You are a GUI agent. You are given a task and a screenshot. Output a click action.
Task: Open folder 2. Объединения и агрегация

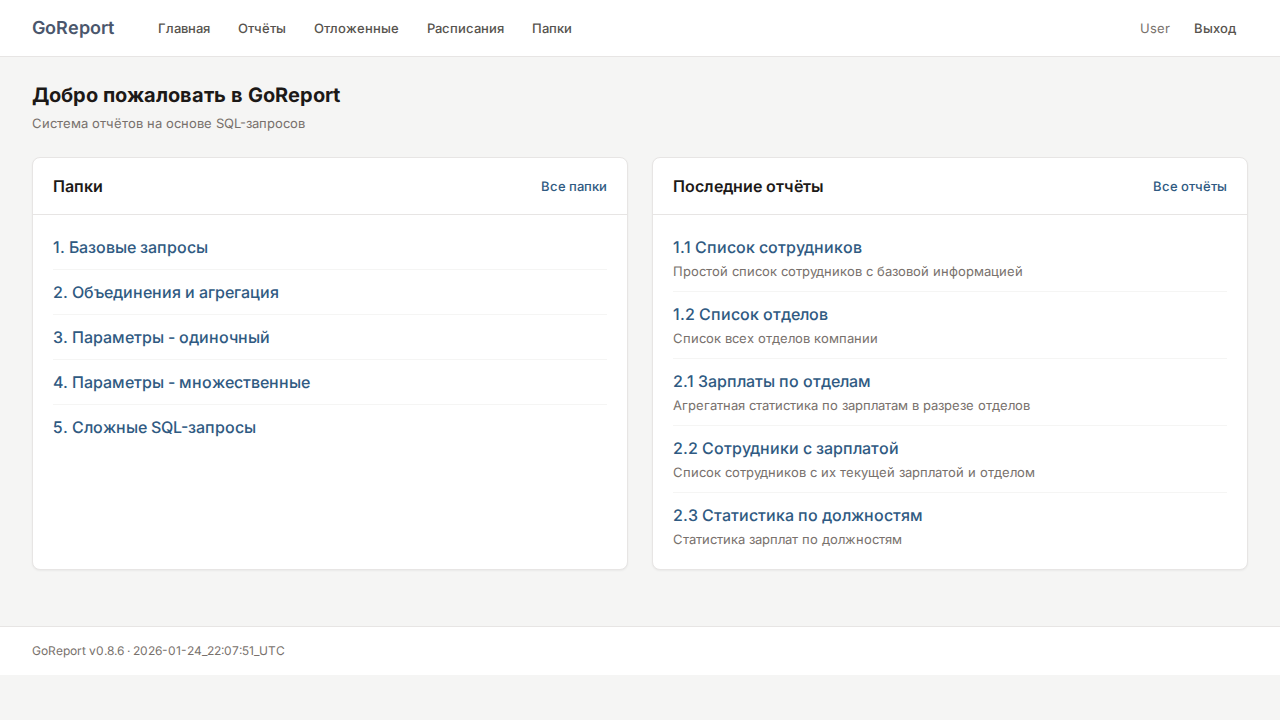[166, 292]
